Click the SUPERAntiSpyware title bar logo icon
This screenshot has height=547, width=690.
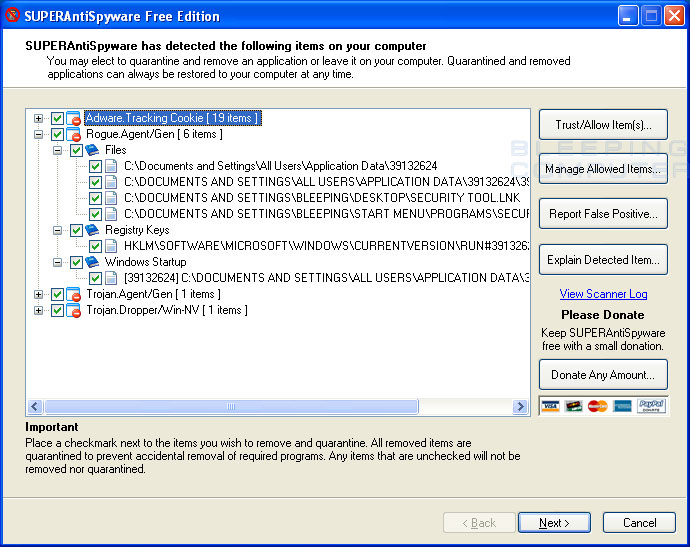click(x=12, y=15)
